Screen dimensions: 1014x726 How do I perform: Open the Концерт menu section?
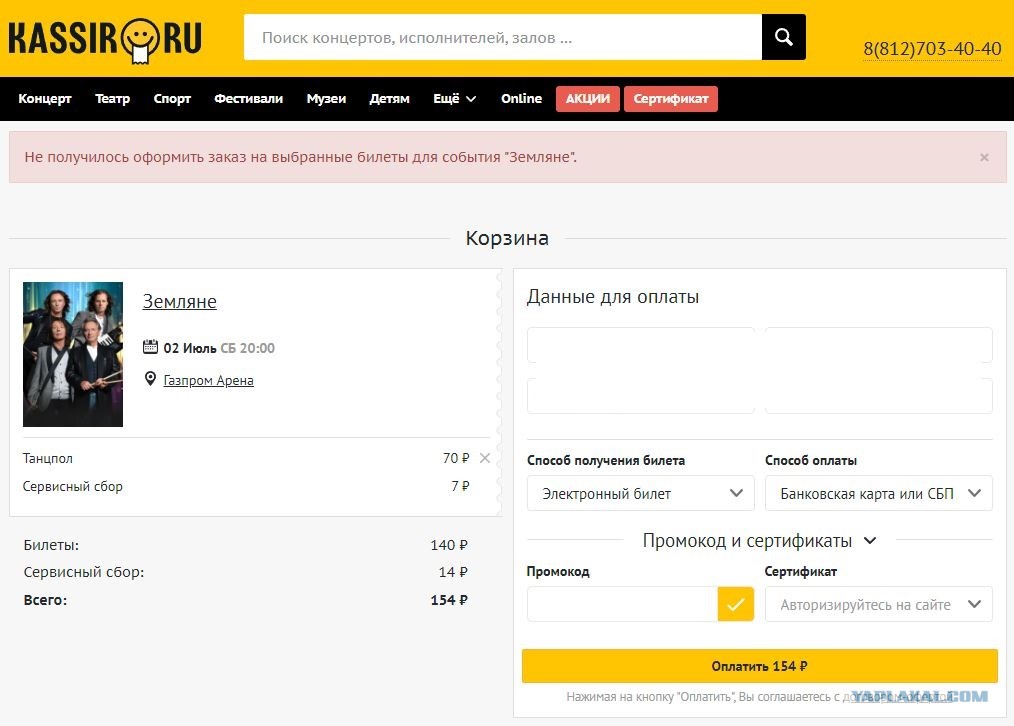[x=45, y=99]
